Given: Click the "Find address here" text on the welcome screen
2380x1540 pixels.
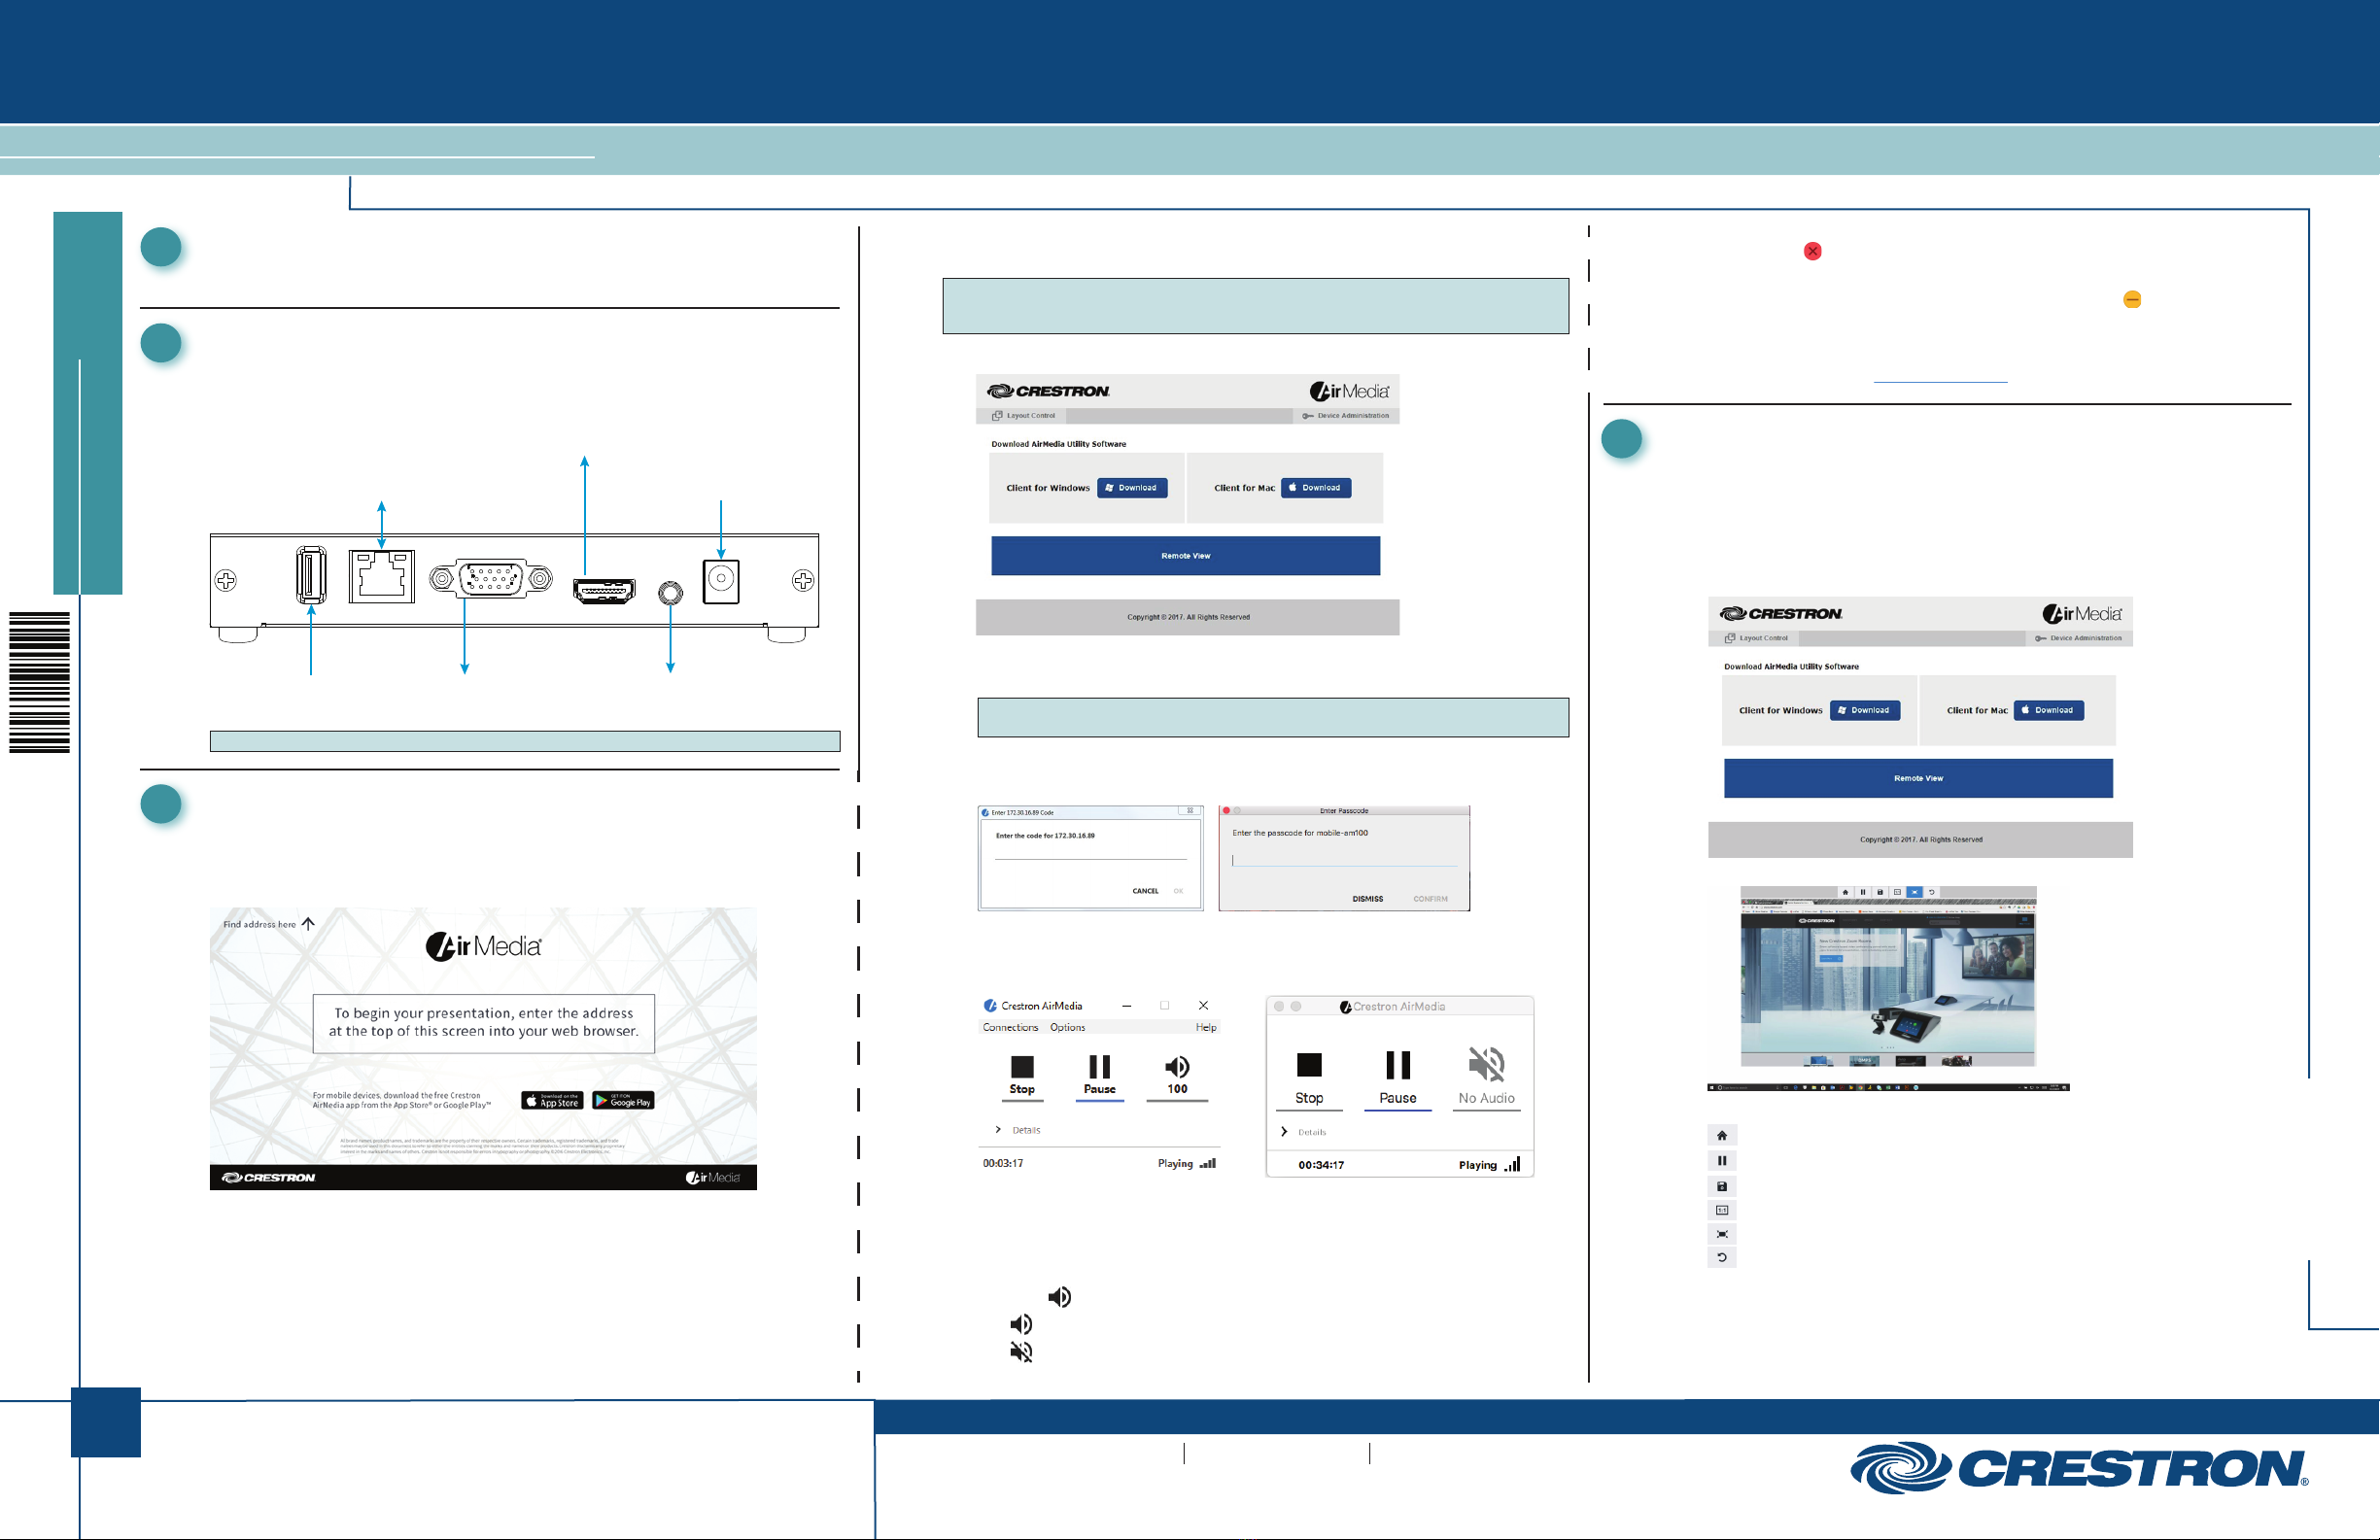Looking at the screenshot, I should pyautogui.click(x=259, y=925).
